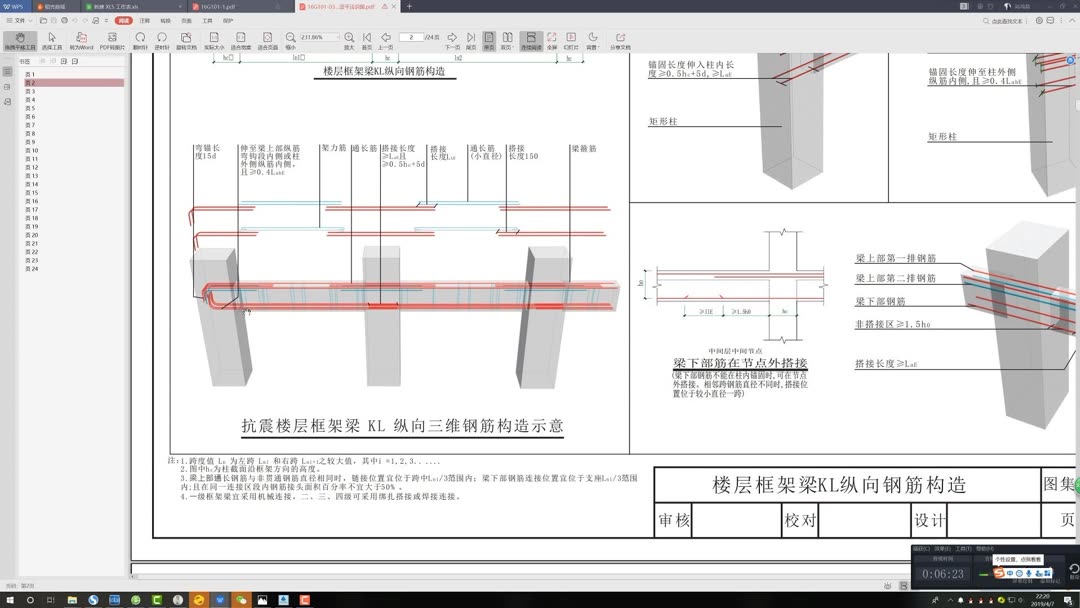Open the PDF to image converter
This screenshot has width=1080, height=608.
[x=110, y=40]
